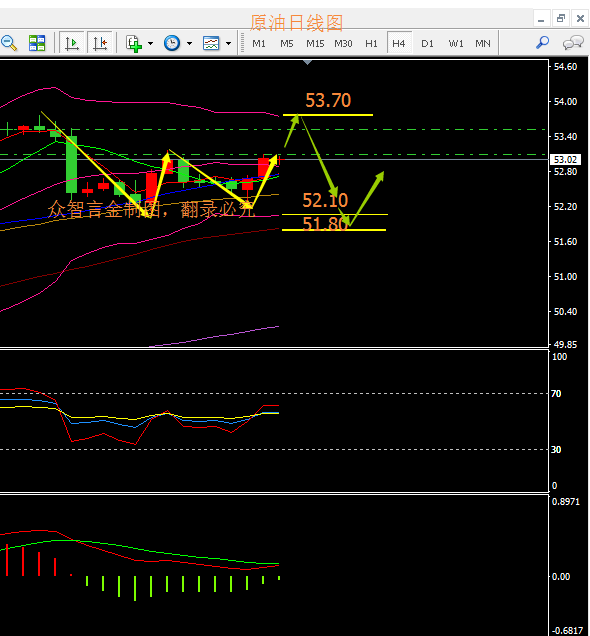Open the periods dropdown arrow
590x636 pixels.
(189, 43)
